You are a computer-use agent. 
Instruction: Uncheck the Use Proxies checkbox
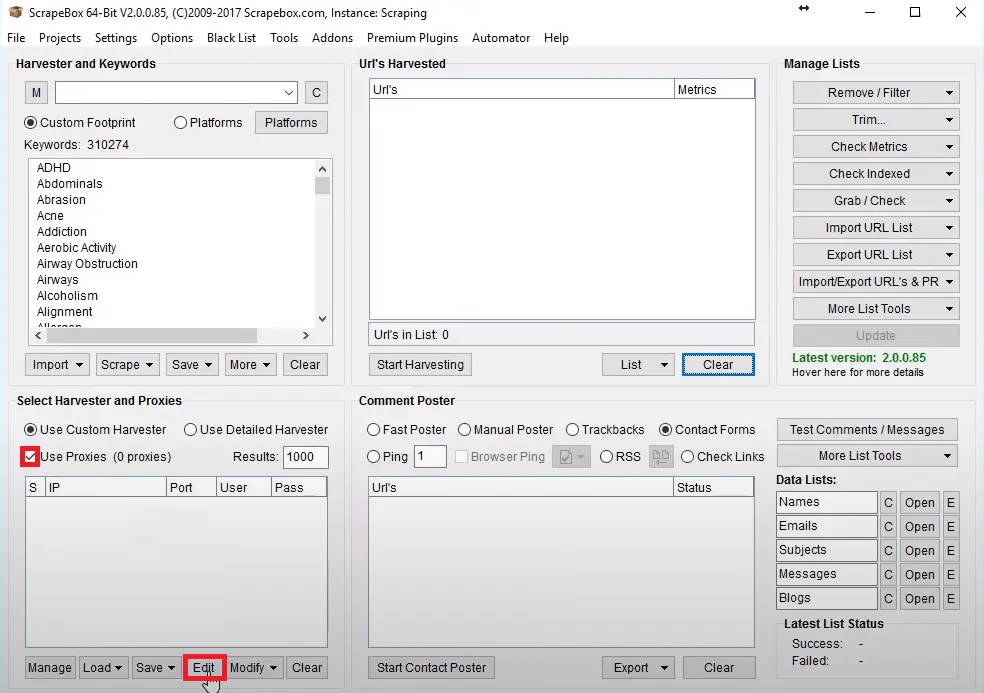pyautogui.click(x=30, y=457)
